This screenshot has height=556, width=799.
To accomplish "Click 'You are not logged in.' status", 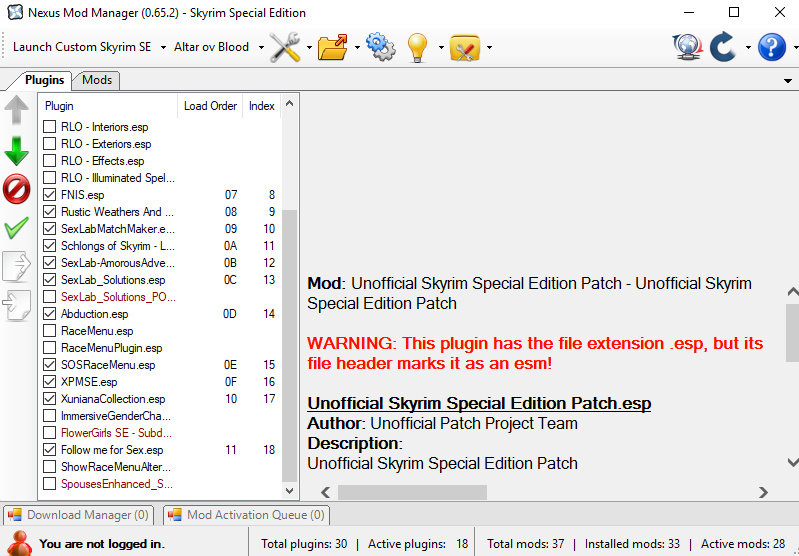I will pos(102,544).
